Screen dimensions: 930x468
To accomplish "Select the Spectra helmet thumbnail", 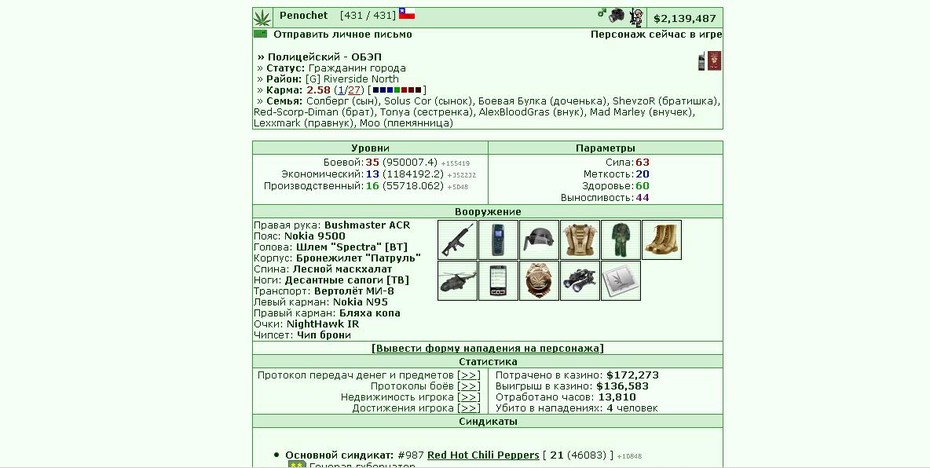I will click(x=539, y=240).
